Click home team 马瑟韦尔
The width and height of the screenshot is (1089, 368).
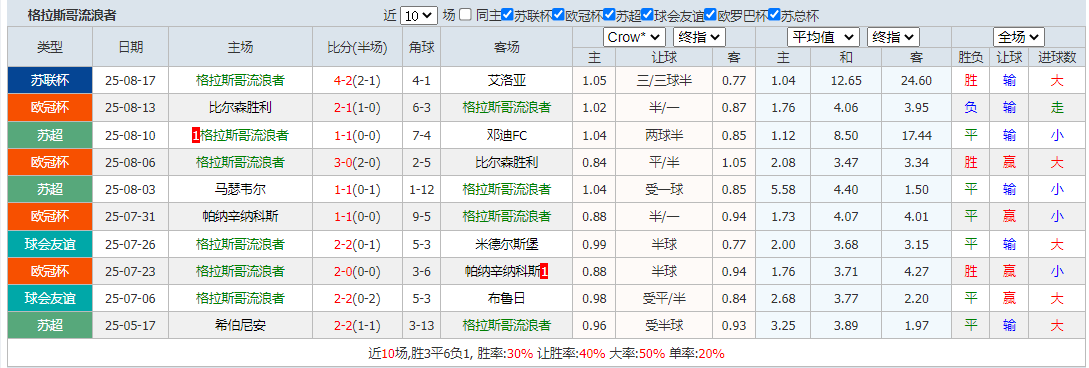pos(240,190)
